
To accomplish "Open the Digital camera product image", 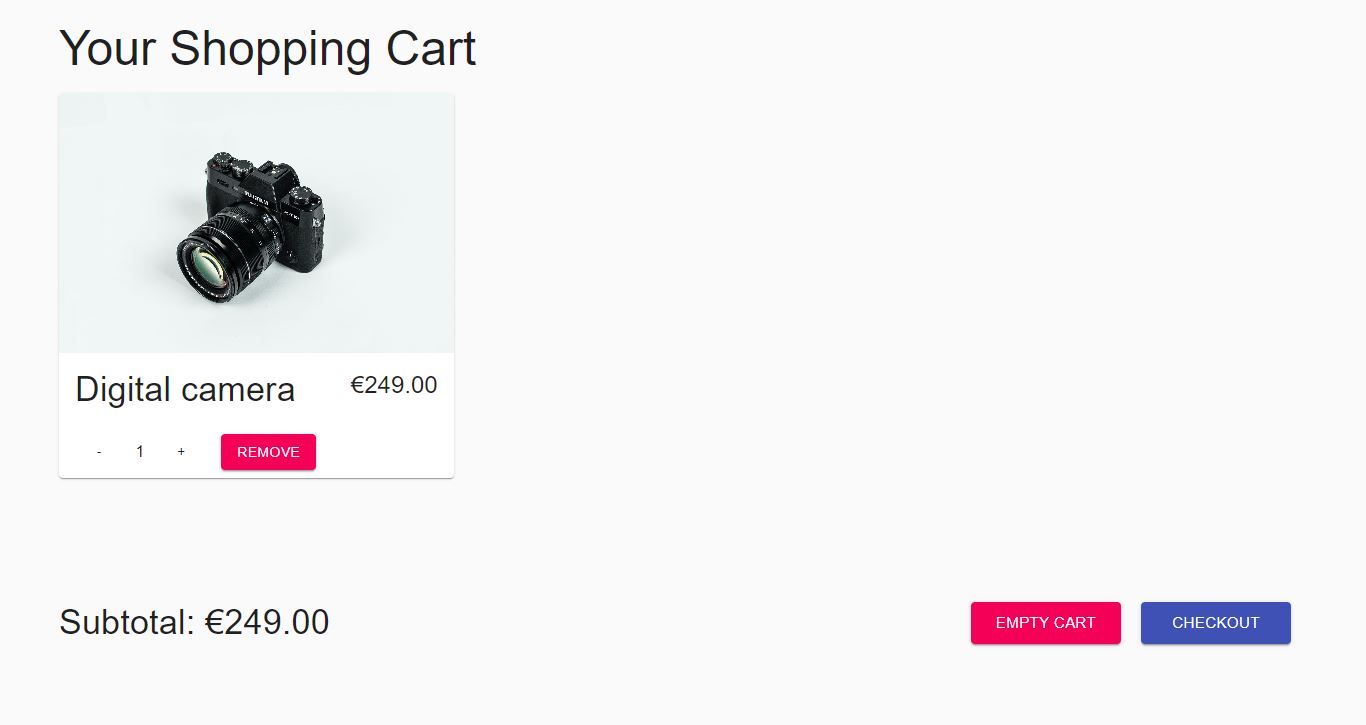I will click(x=256, y=223).
